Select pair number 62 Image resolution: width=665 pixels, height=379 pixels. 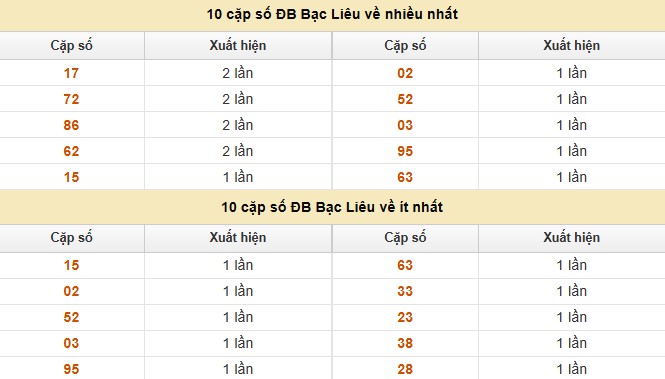pos(71,151)
